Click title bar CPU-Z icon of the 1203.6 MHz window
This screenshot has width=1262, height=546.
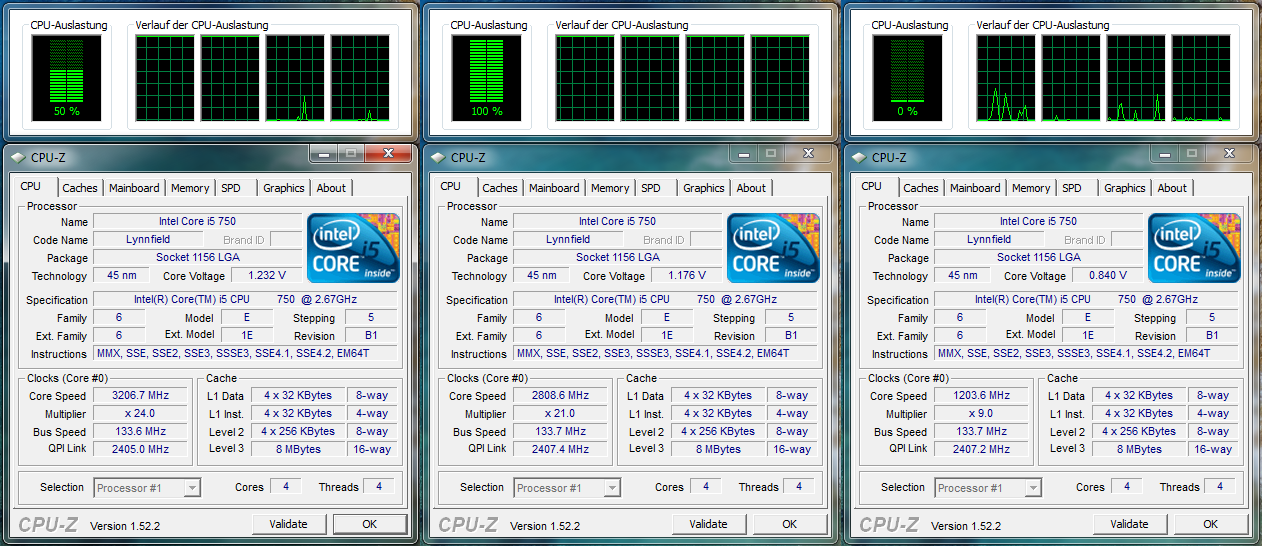click(x=860, y=157)
